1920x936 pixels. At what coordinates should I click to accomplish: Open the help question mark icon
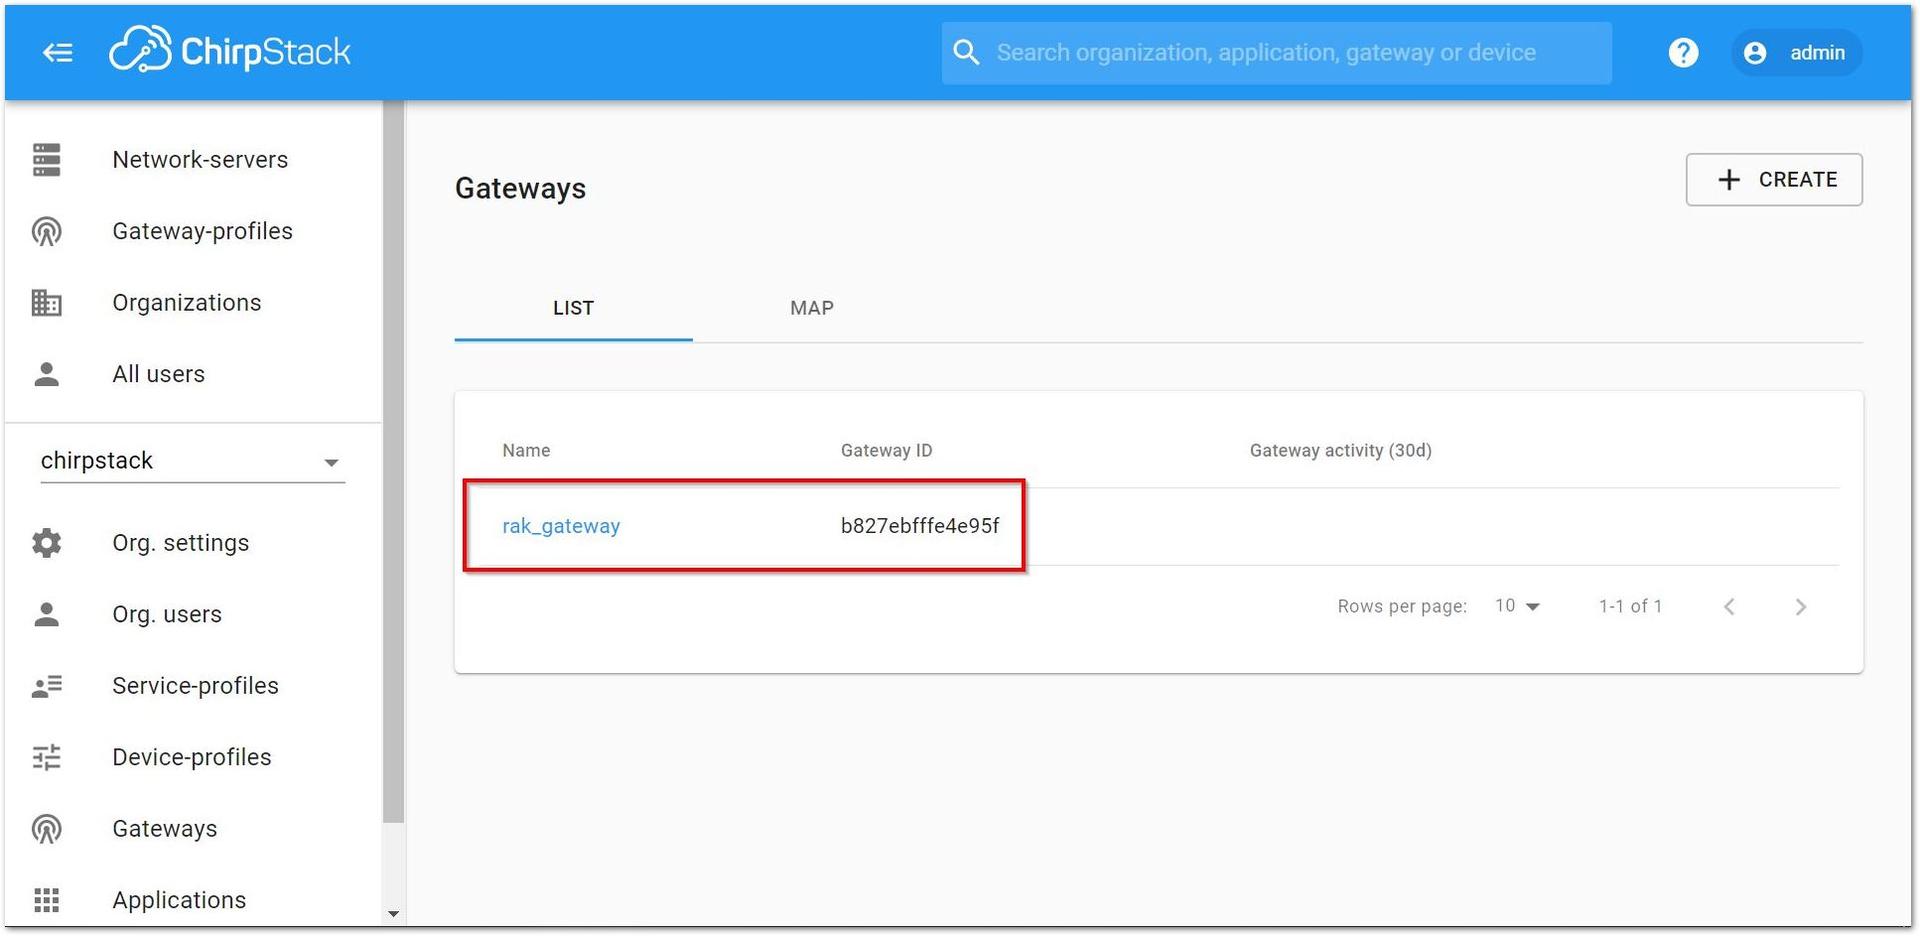[1683, 52]
